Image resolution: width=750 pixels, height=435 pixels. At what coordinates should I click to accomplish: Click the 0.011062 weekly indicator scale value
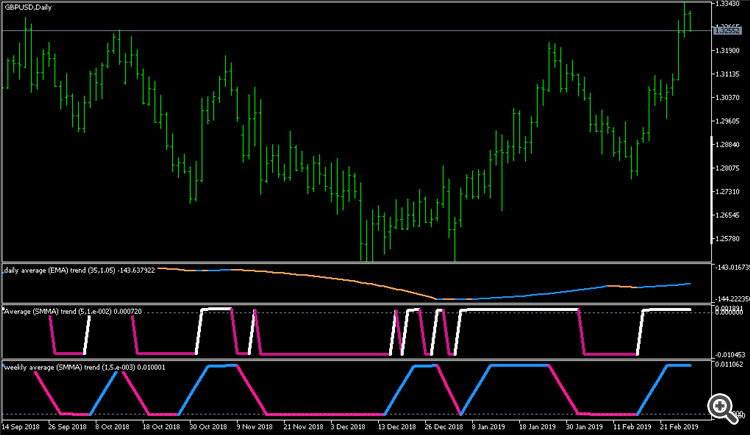(729, 365)
